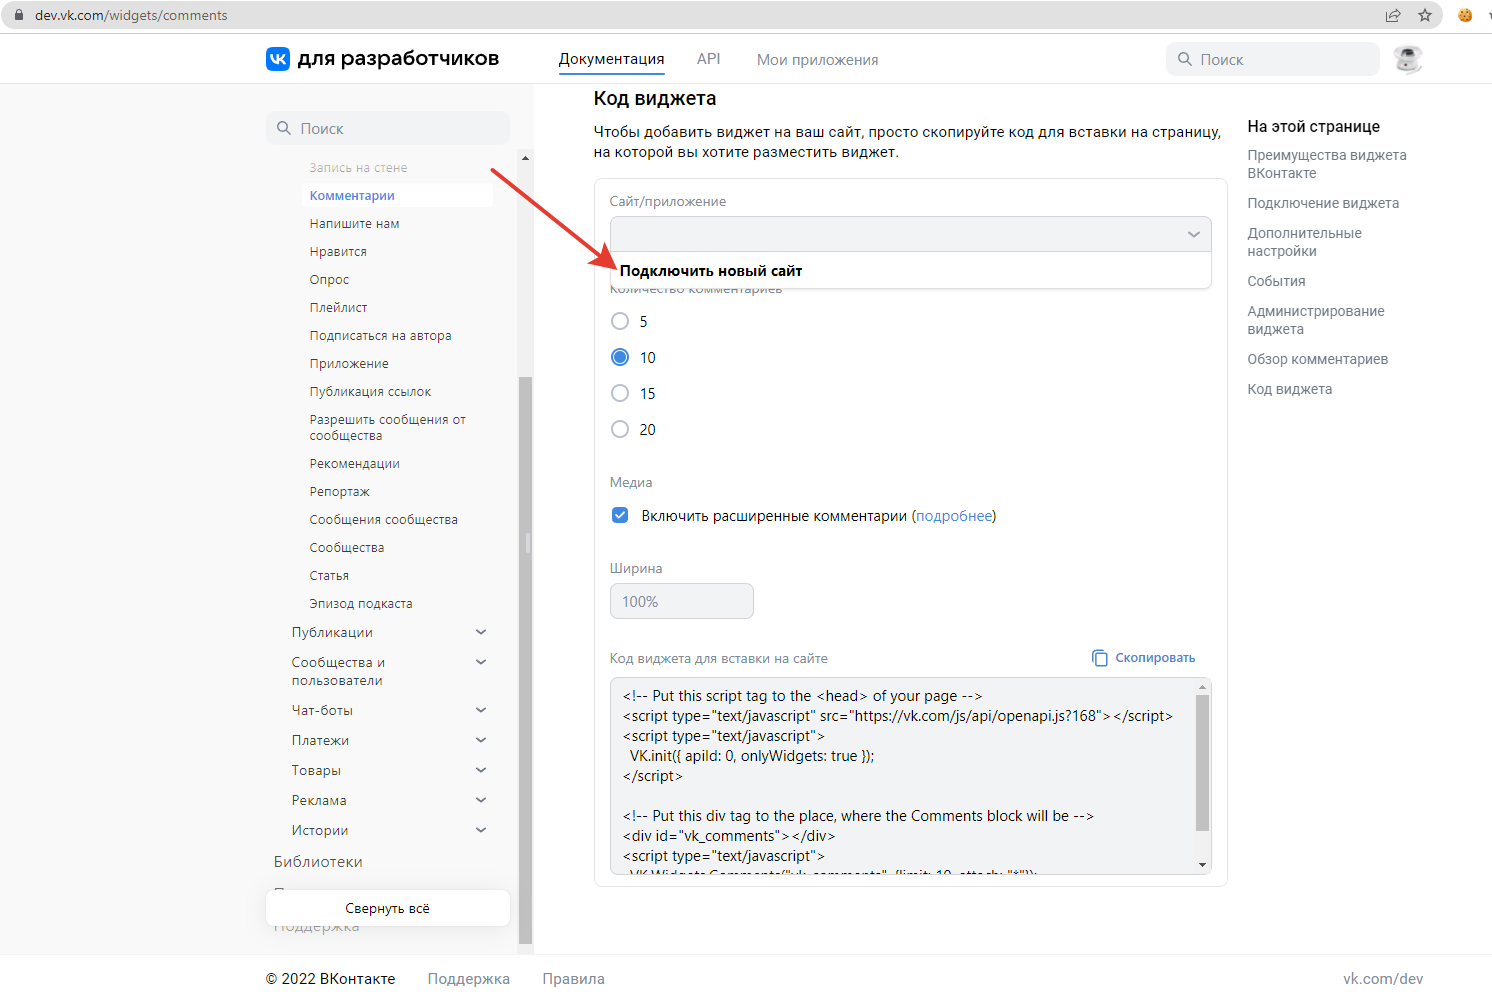Click the share page icon in address bar

1393,15
